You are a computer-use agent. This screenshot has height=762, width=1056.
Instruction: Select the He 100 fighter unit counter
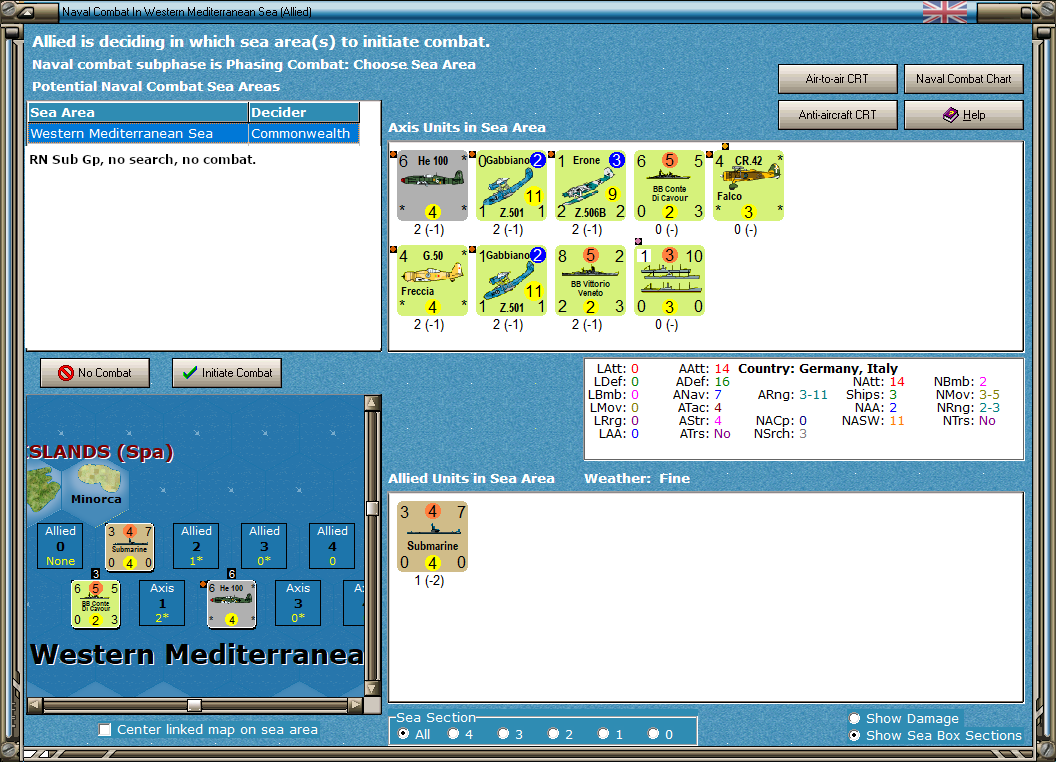[x=432, y=185]
